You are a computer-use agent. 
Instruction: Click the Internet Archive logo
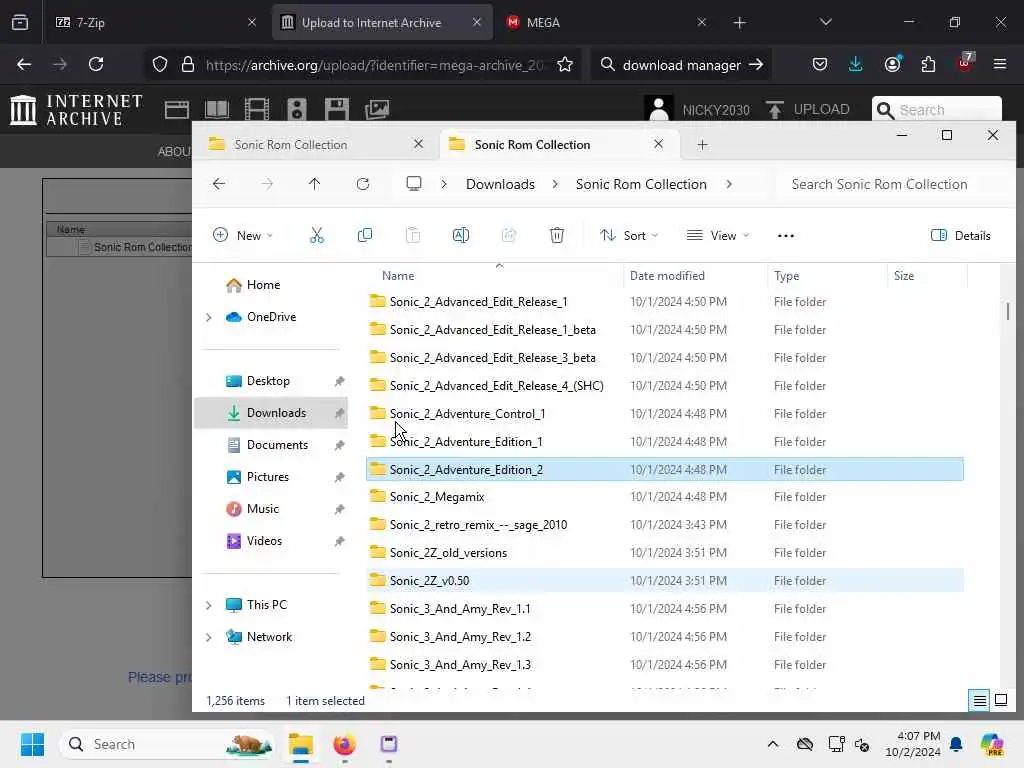pos(76,109)
